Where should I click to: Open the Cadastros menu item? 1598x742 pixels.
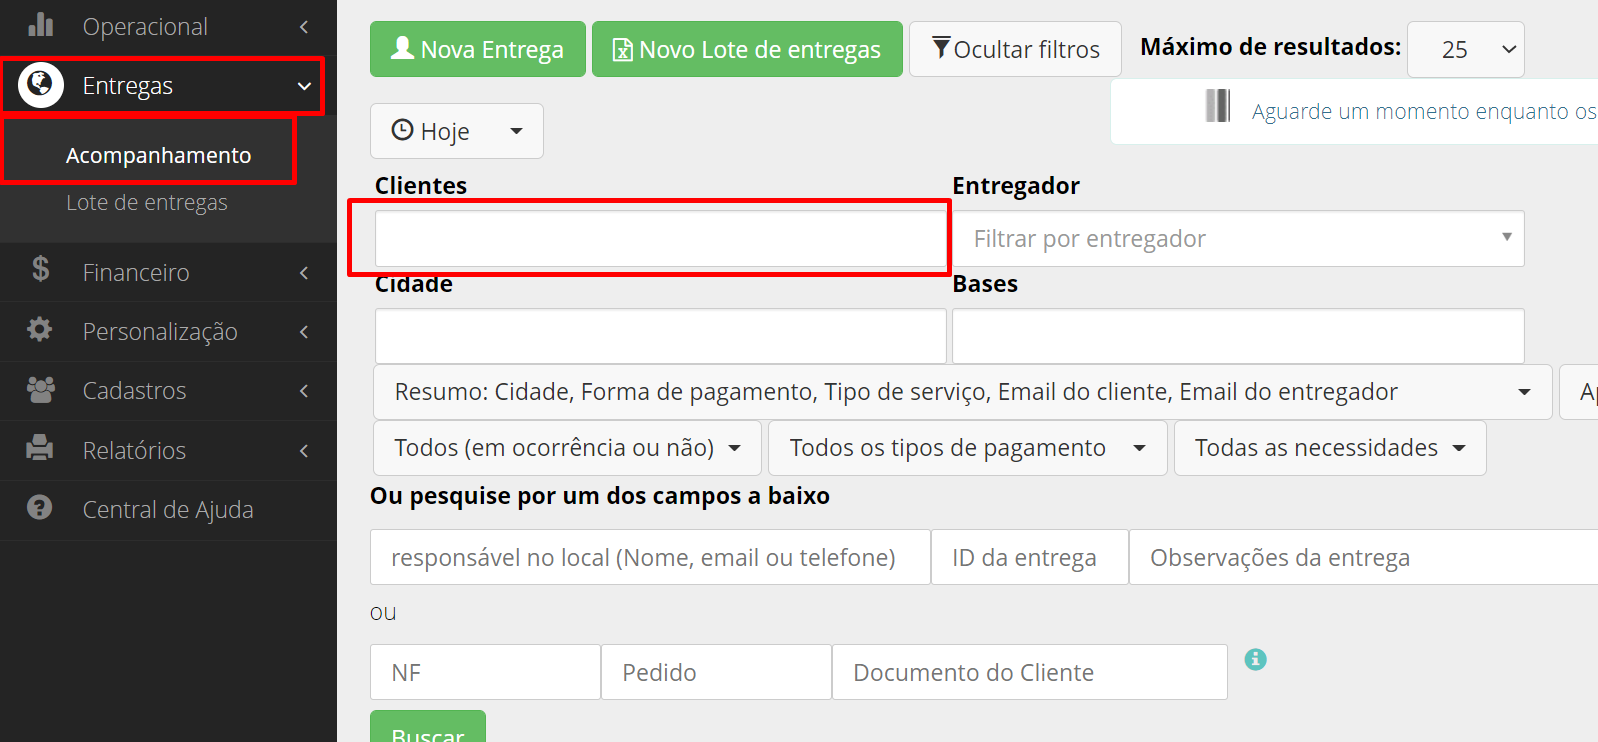tap(168, 391)
